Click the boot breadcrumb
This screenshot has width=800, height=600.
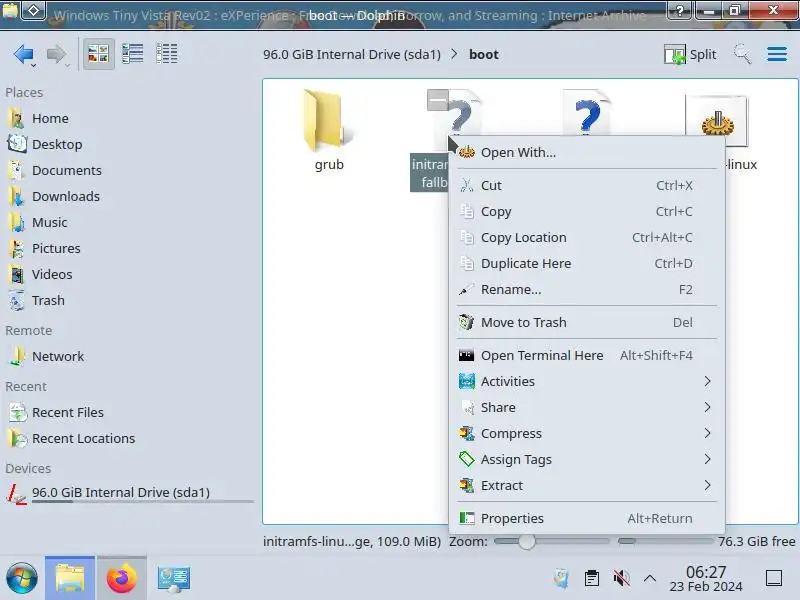point(484,55)
